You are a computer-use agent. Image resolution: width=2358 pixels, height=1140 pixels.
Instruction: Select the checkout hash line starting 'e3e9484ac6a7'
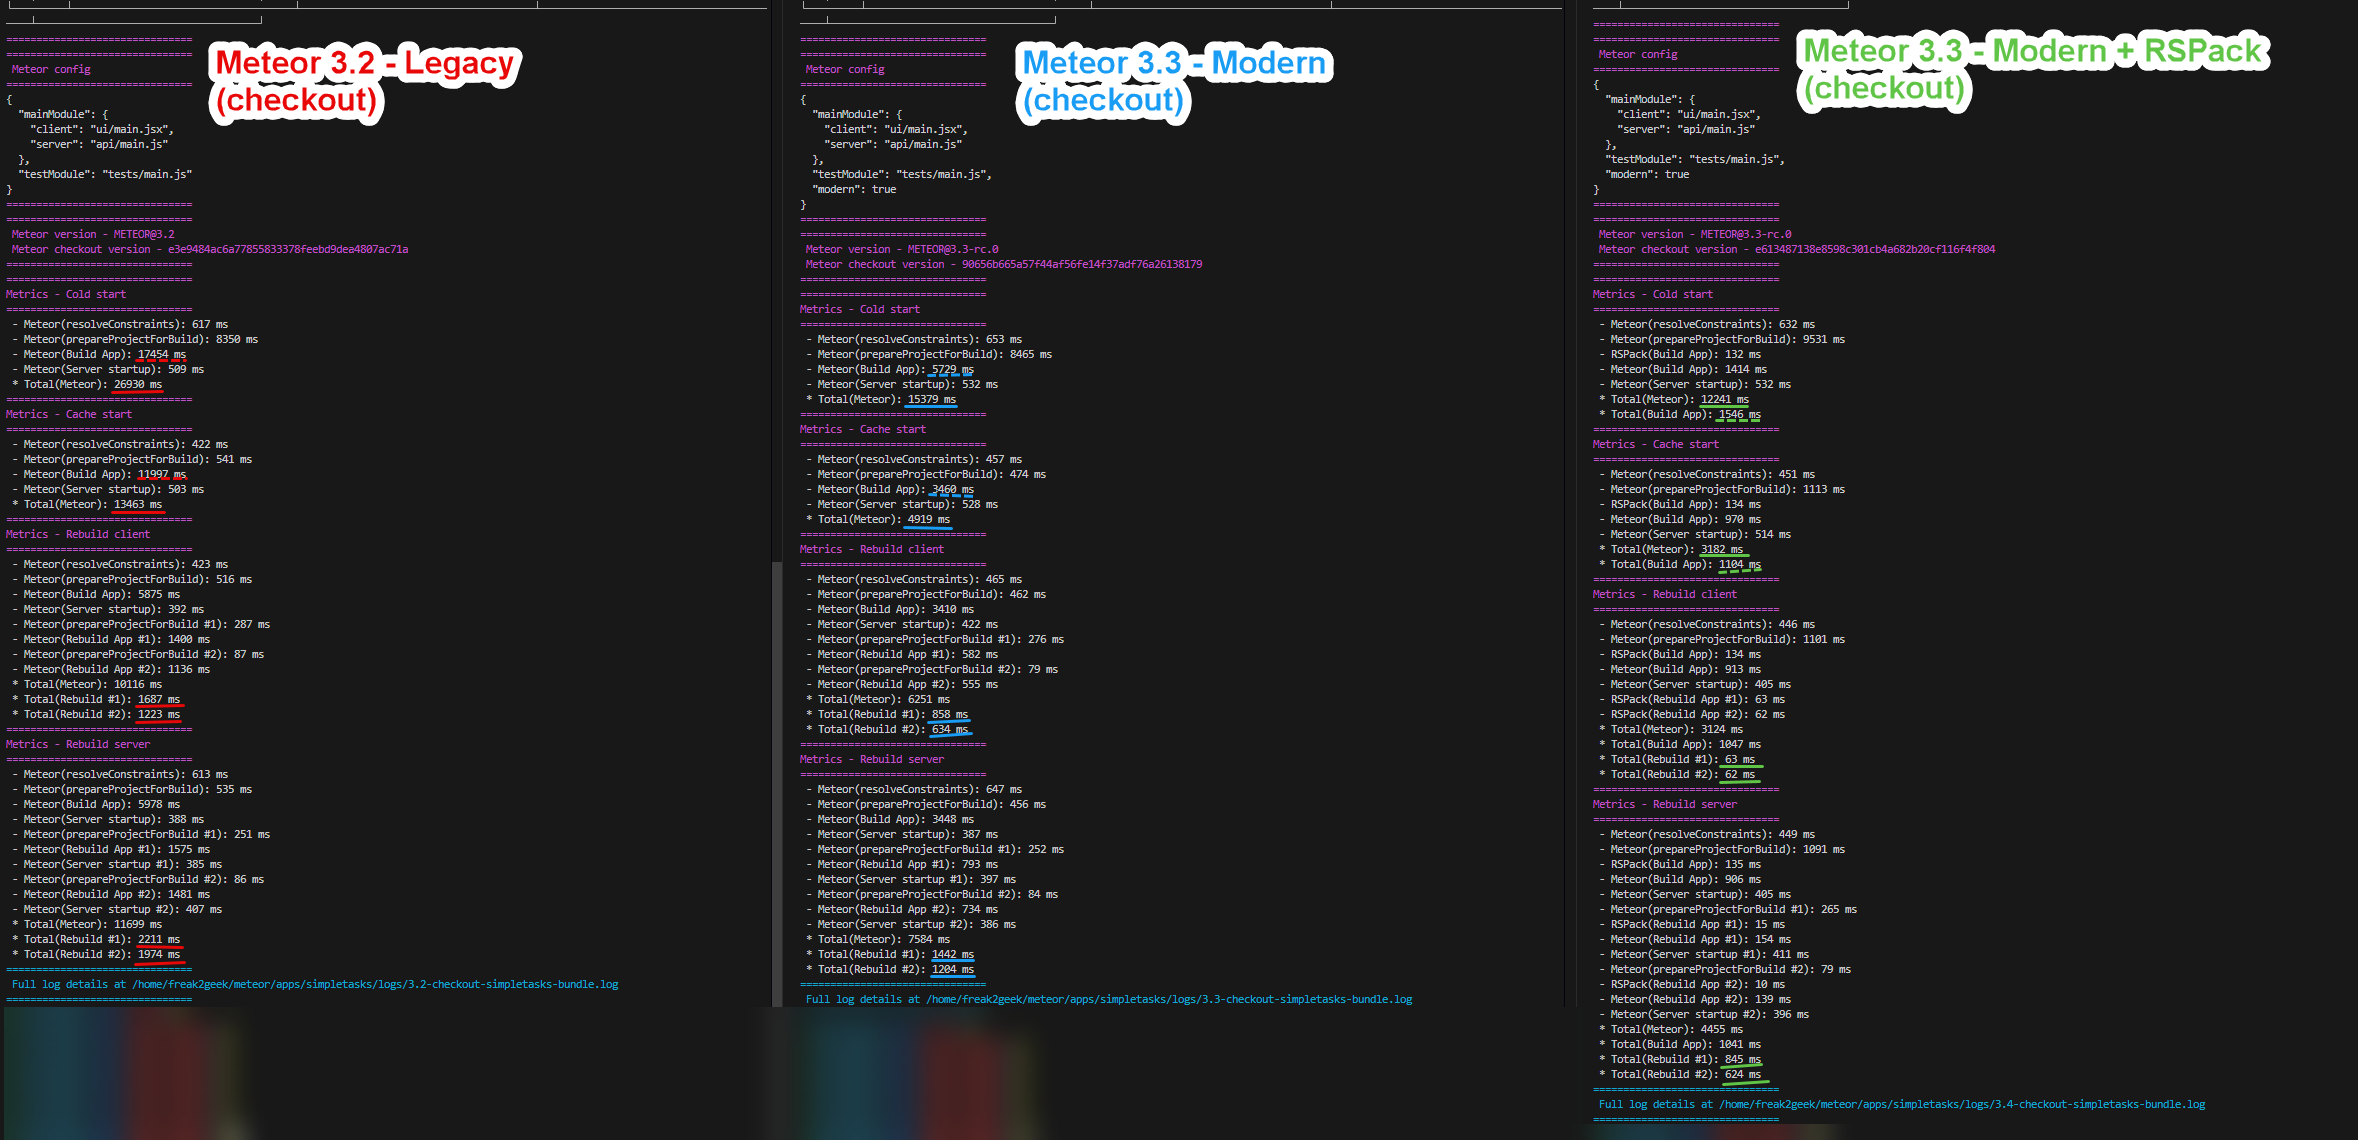coord(210,249)
